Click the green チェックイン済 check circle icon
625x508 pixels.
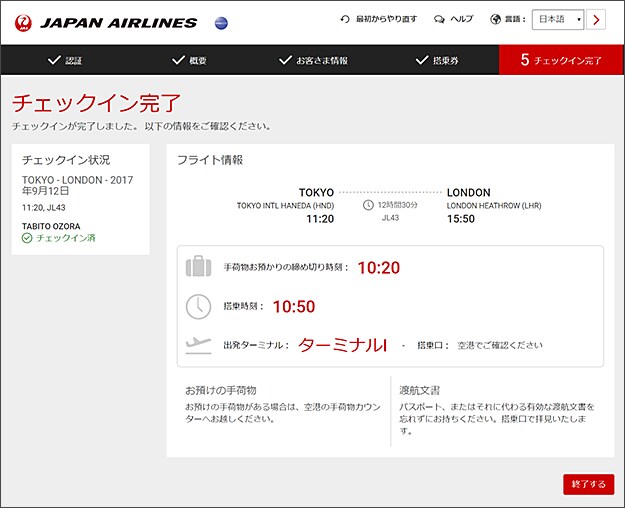(27, 238)
